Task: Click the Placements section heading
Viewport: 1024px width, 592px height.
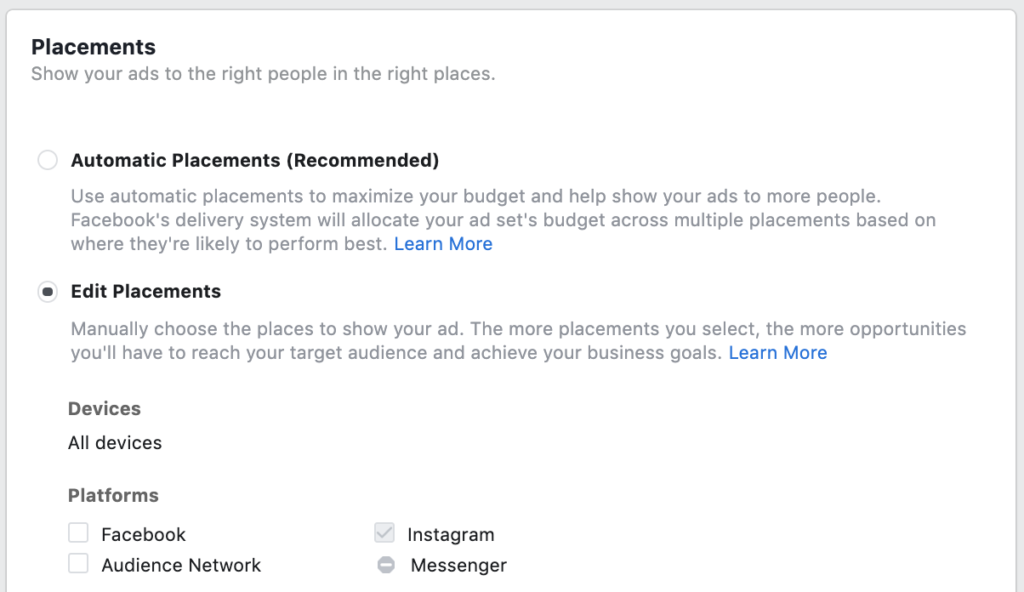Action: (93, 47)
